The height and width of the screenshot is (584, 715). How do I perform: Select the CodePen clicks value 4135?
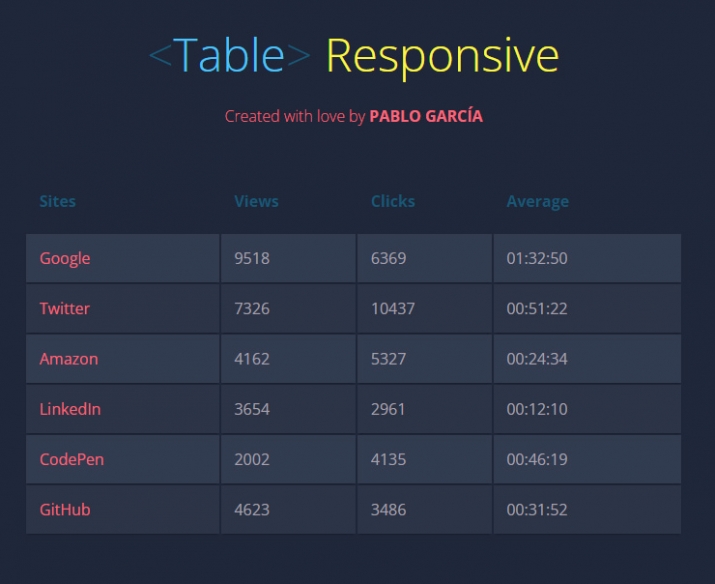point(389,459)
